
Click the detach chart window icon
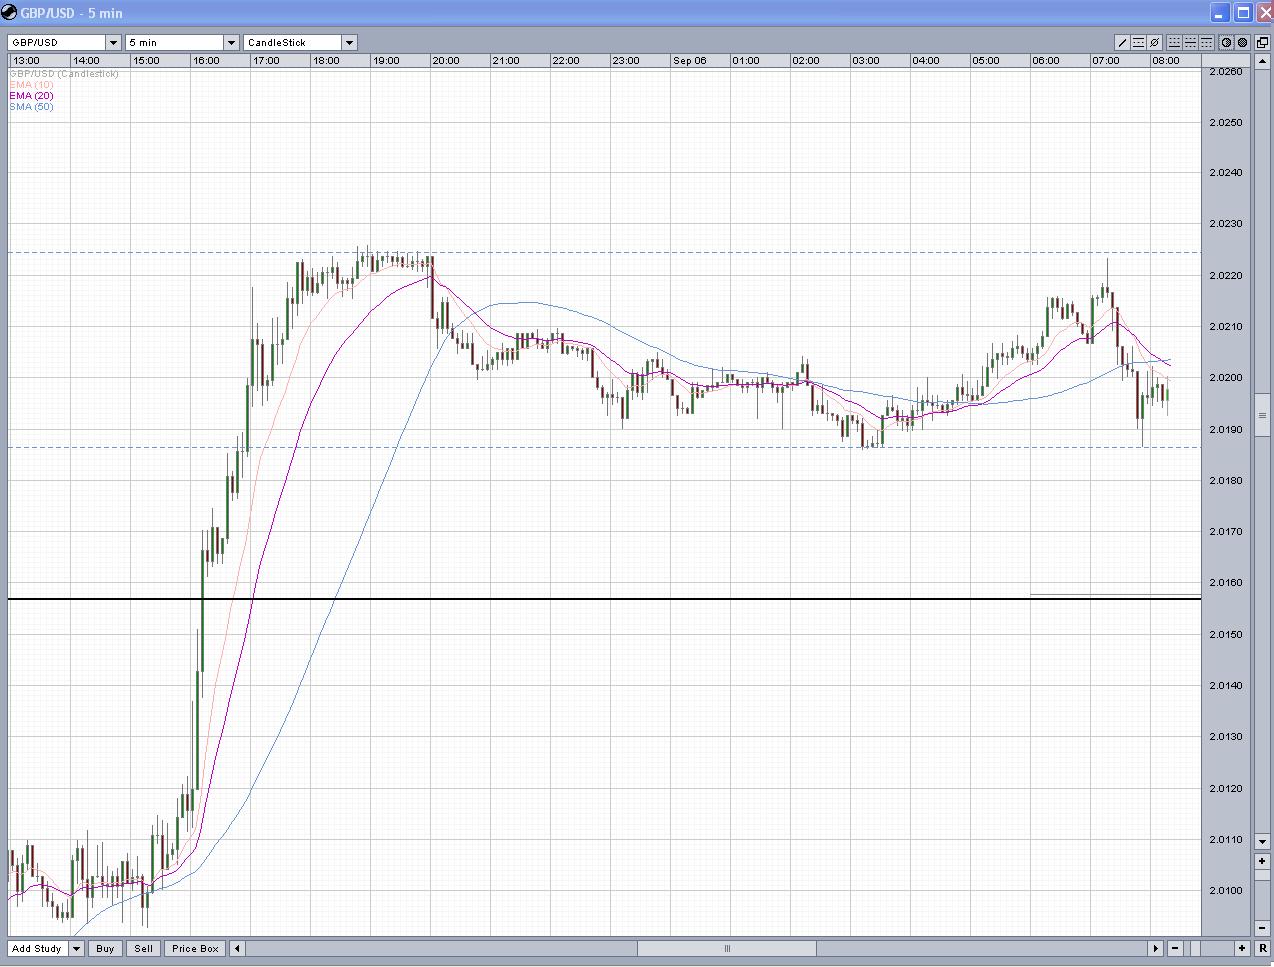(x=1263, y=42)
